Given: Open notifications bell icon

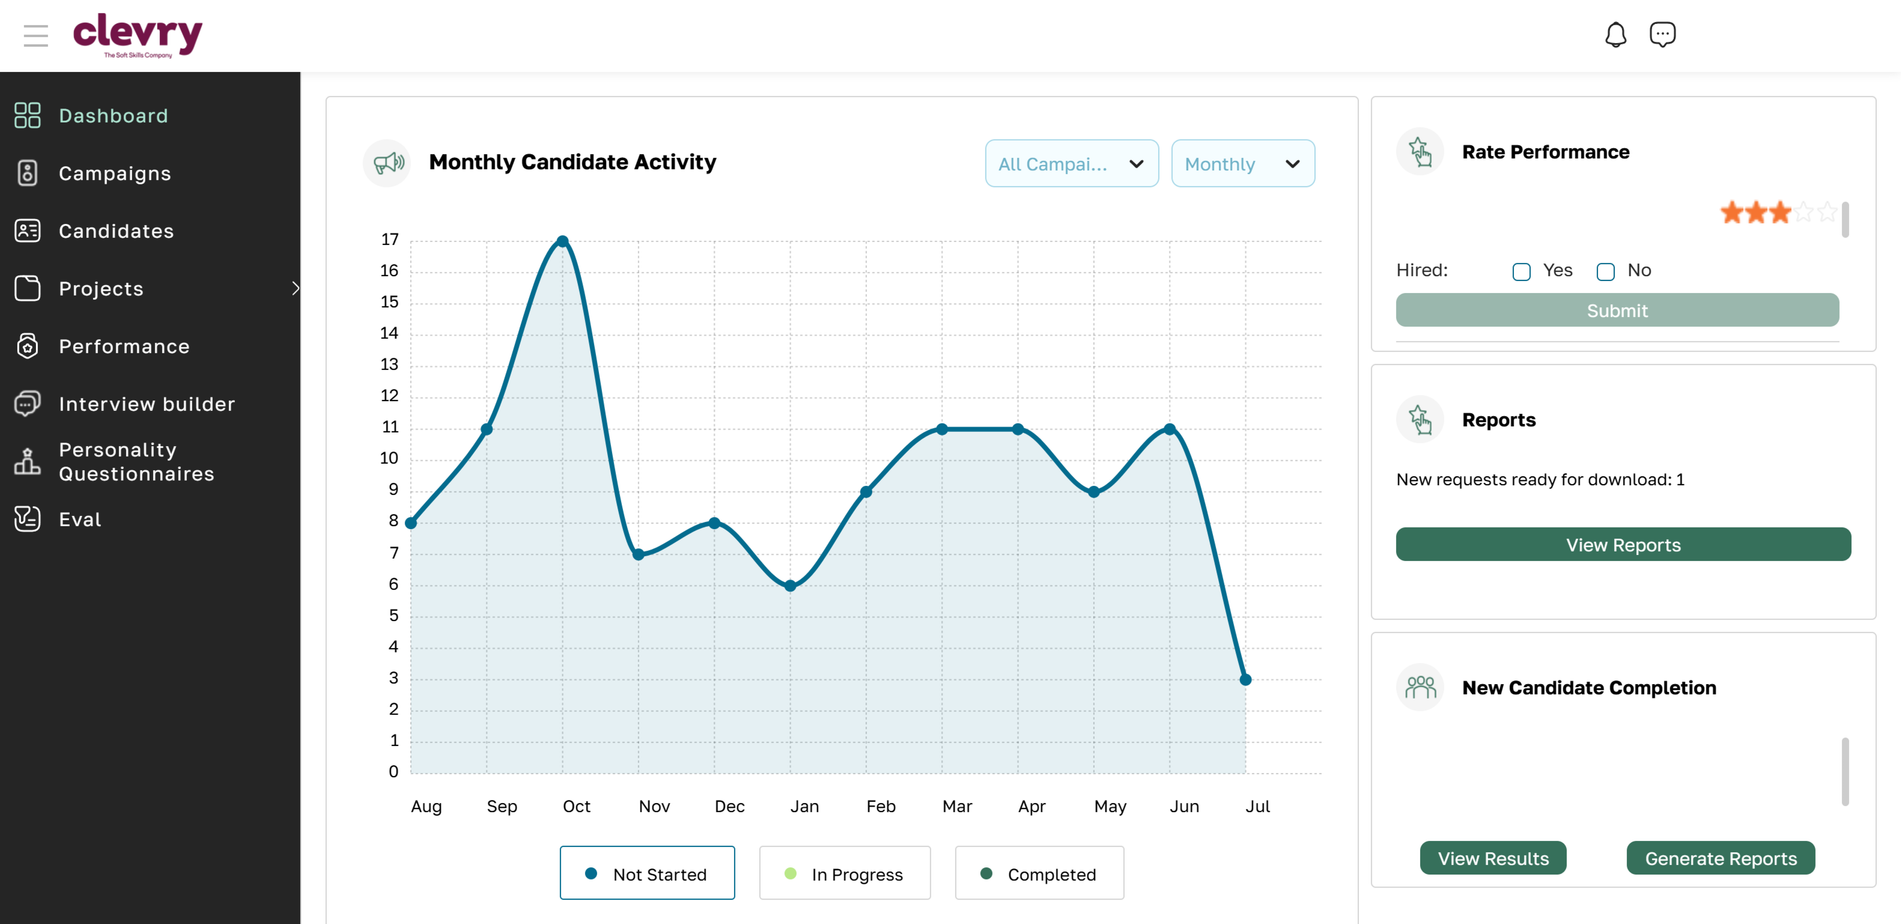Looking at the screenshot, I should tap(1615, 35).
